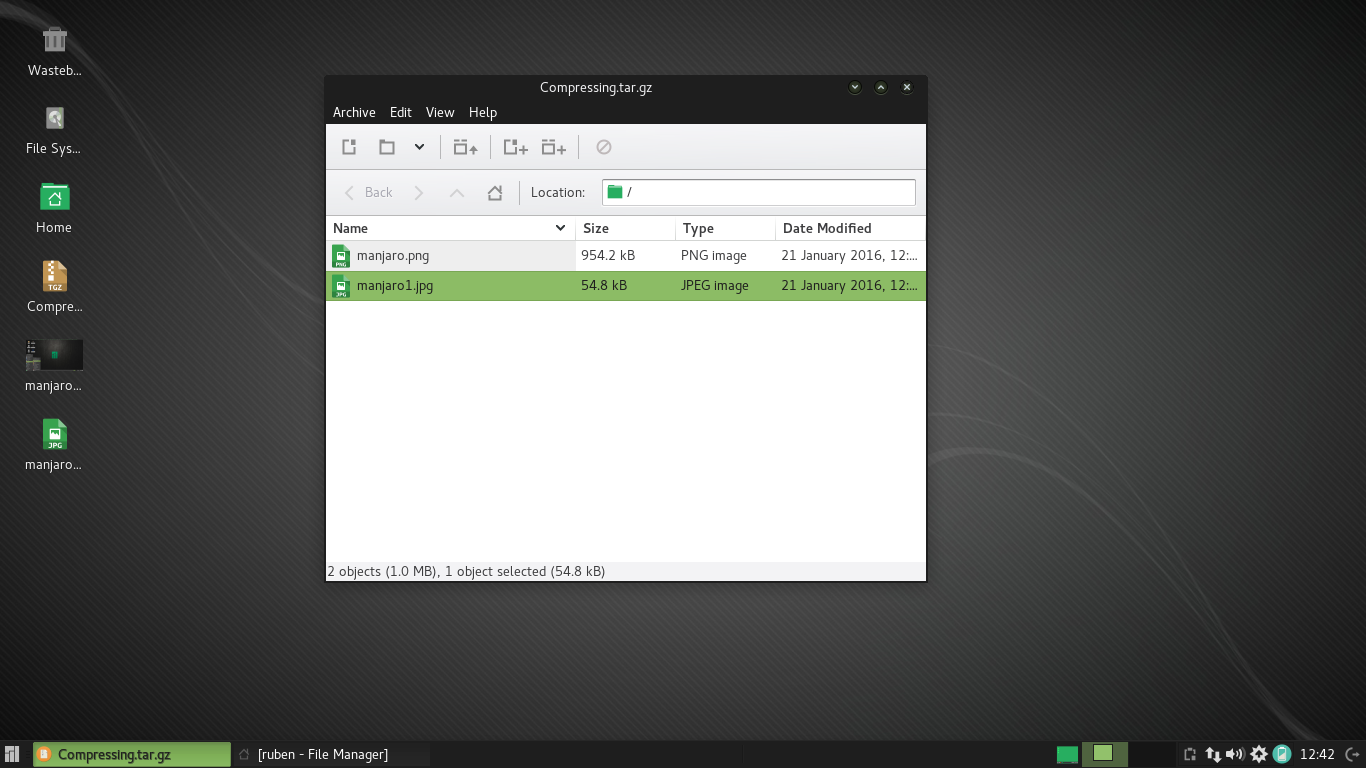Open the Edit menu

tap(401, 112)
